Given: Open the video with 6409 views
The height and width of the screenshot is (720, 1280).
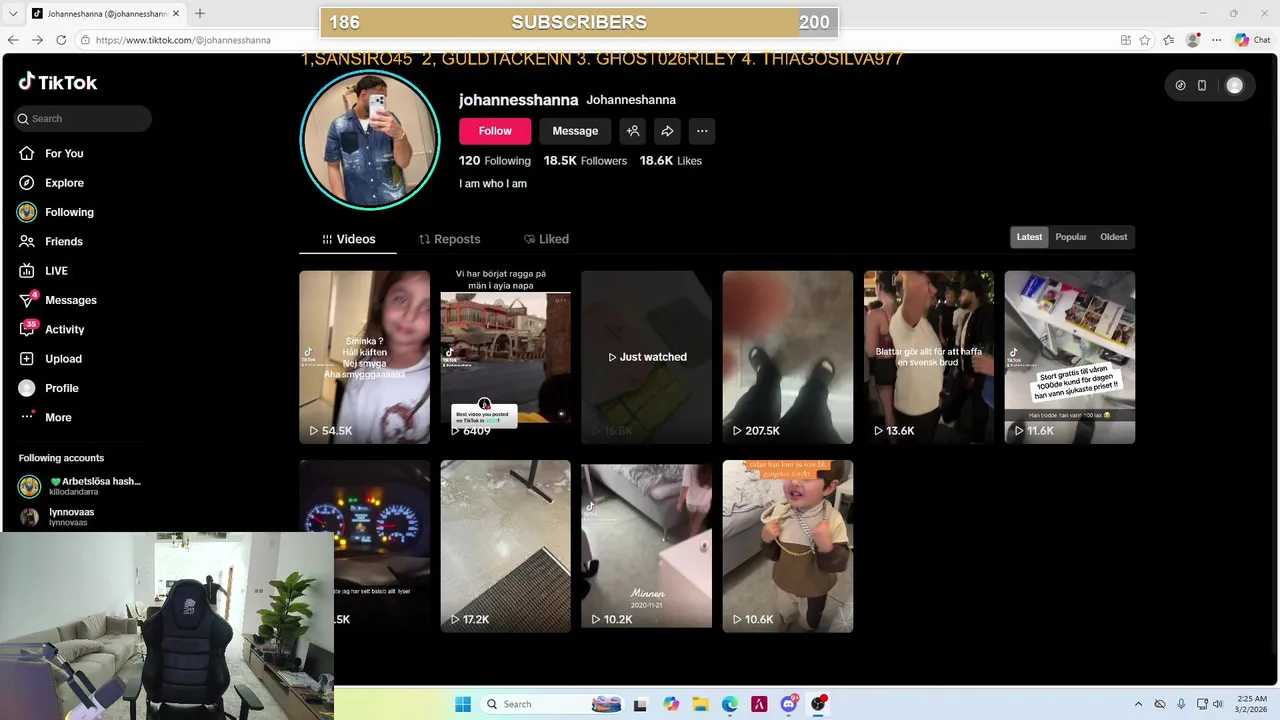Looking at the screenshot, I should click(x=505, y=357).
